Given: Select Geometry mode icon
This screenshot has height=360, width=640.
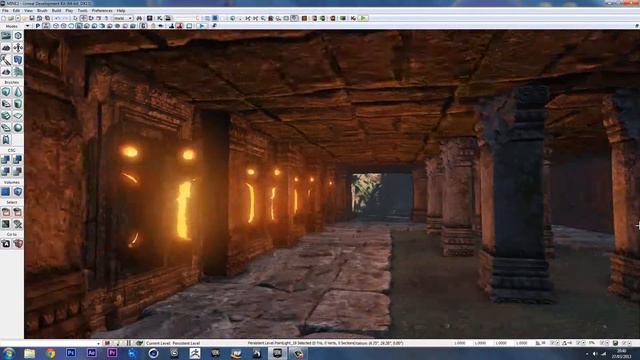Looking at the screenshot, I should (x=18, y=36).
